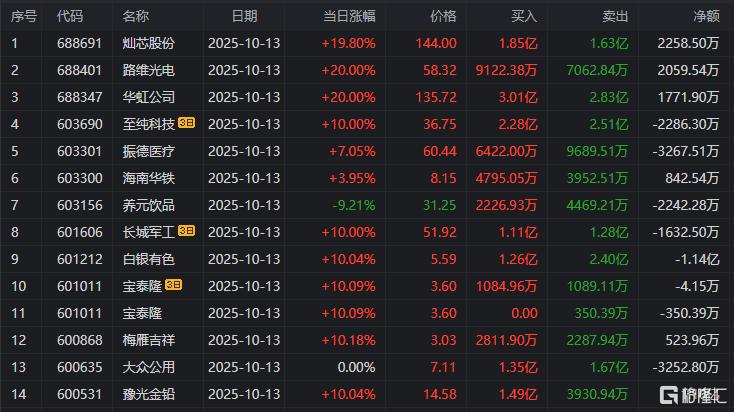Viewport: 734px width, 412px height.
Task: Sort by the 买入 column header
Action: click(x=524, y=16)
